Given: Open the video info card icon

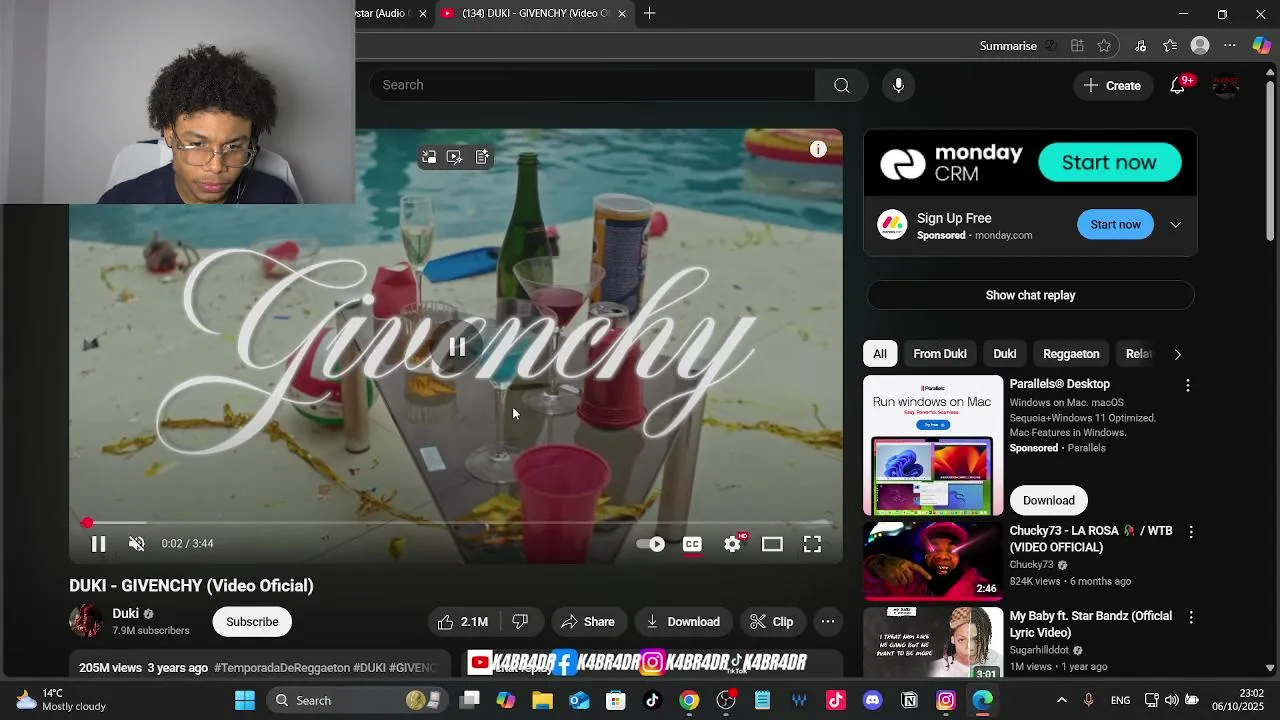Looking at the screenshot, I should click(x=818, y=149).
